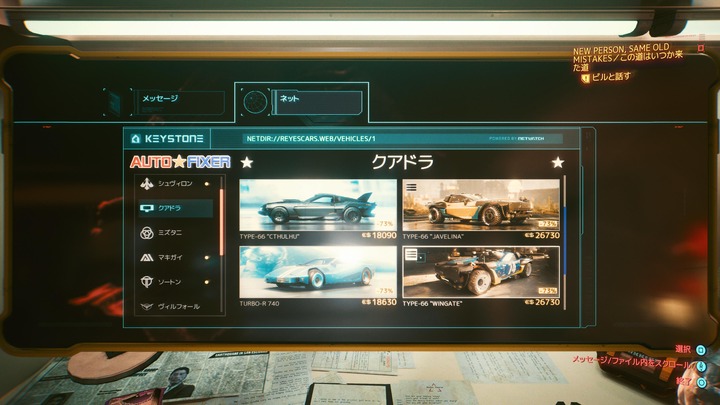Click the 18630 price
The width and height of the screenshot is (720, 405).
pos(379,302)
